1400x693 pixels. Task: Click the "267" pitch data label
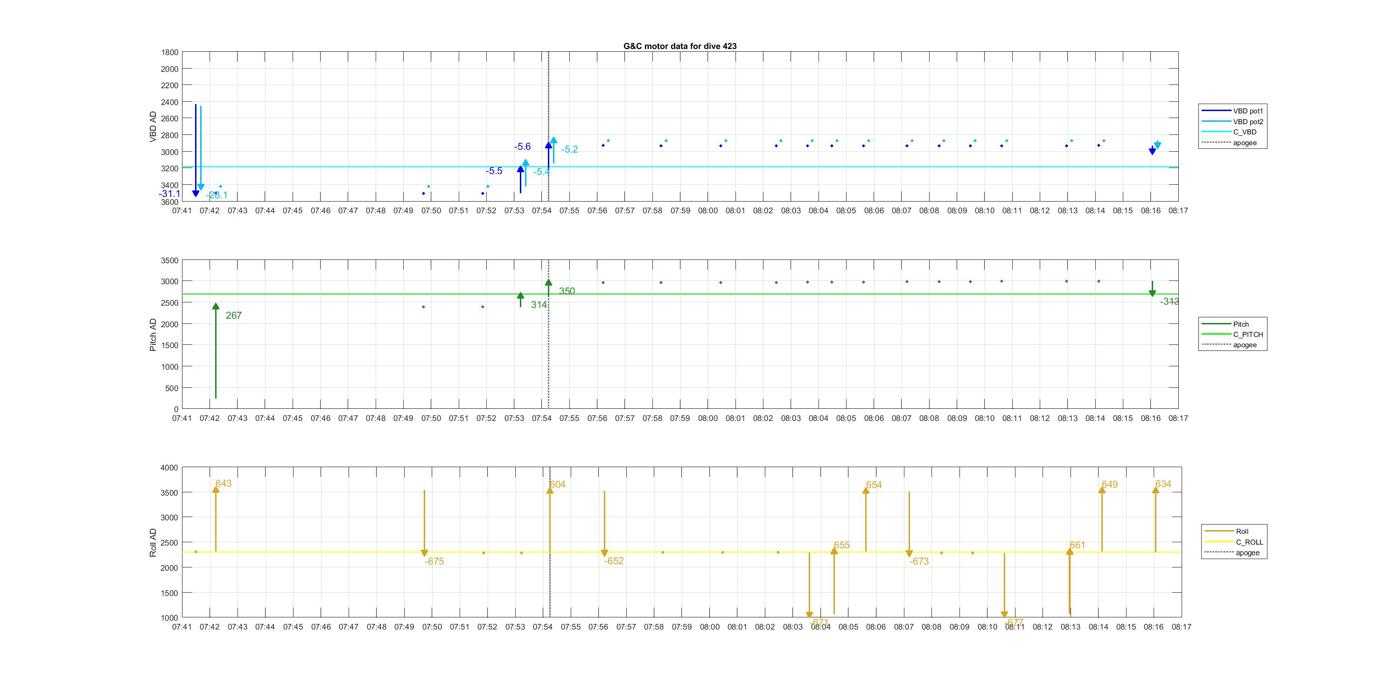pyautogui.click(x=233, y=316)
